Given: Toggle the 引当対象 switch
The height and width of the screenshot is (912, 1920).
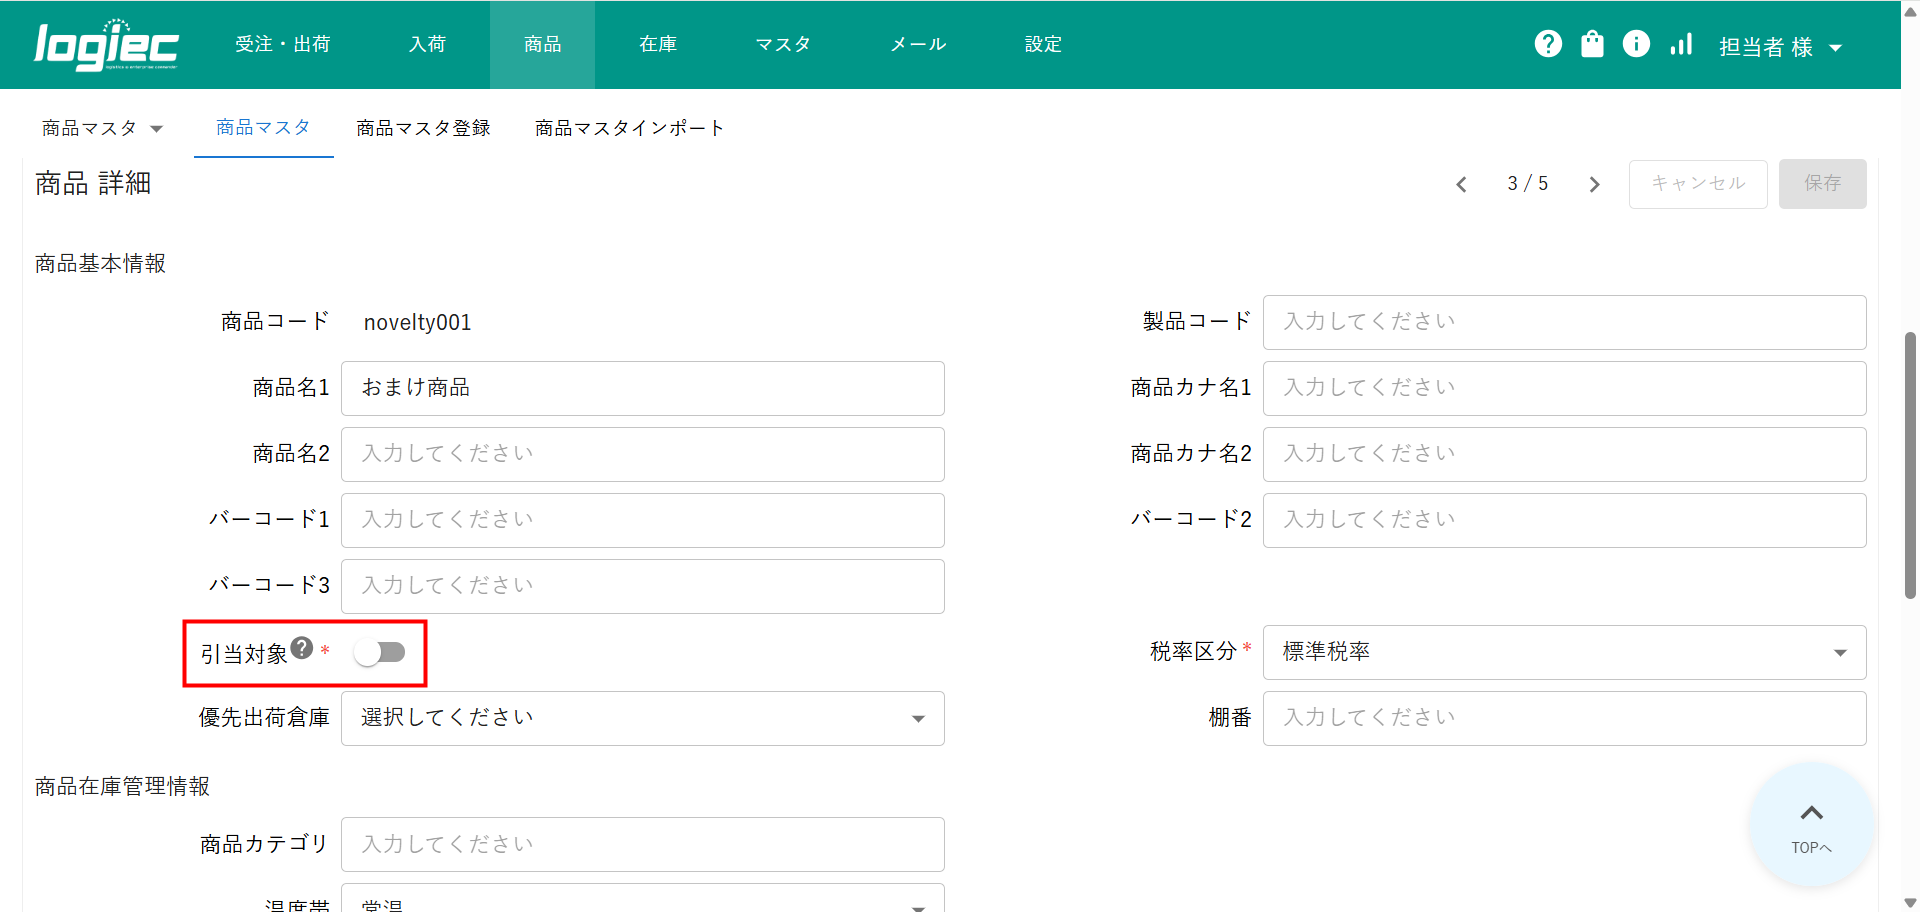Looking at the screenshot, I should 380,653.
